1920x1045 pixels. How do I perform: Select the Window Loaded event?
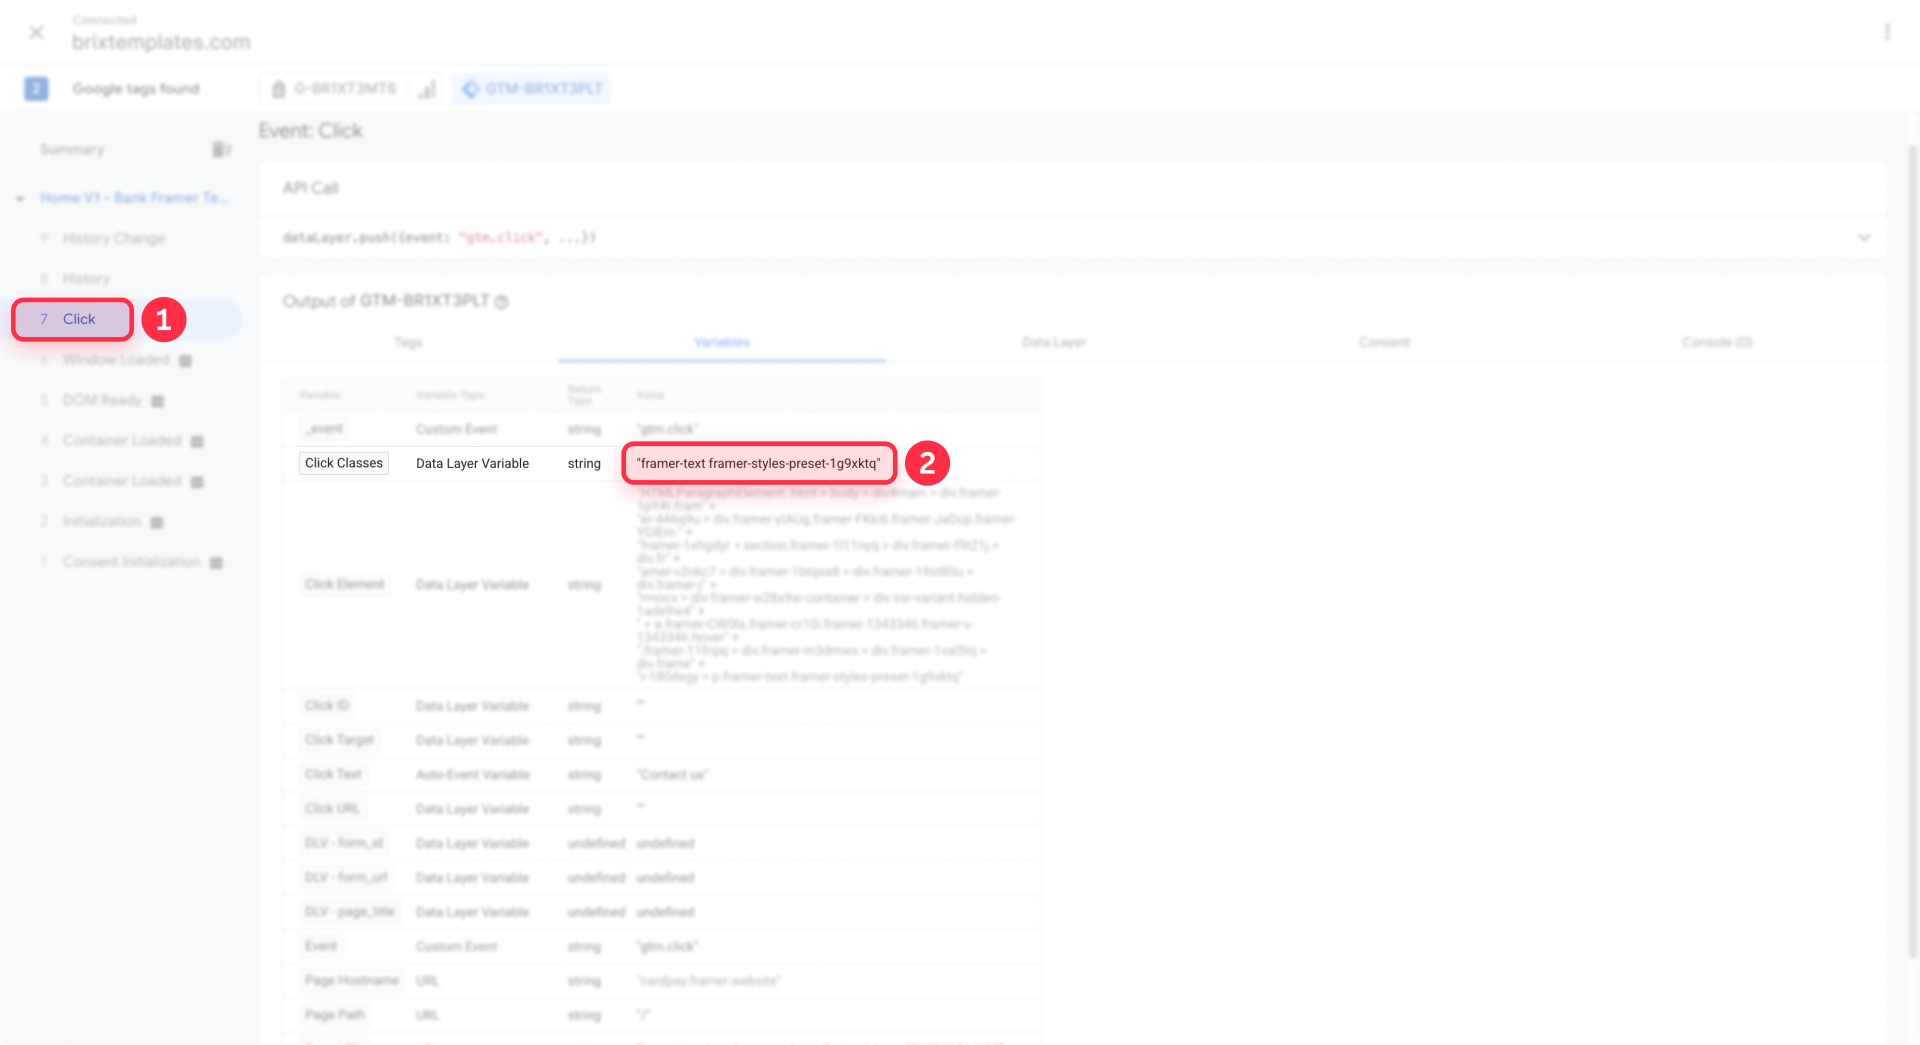(116, 359)
